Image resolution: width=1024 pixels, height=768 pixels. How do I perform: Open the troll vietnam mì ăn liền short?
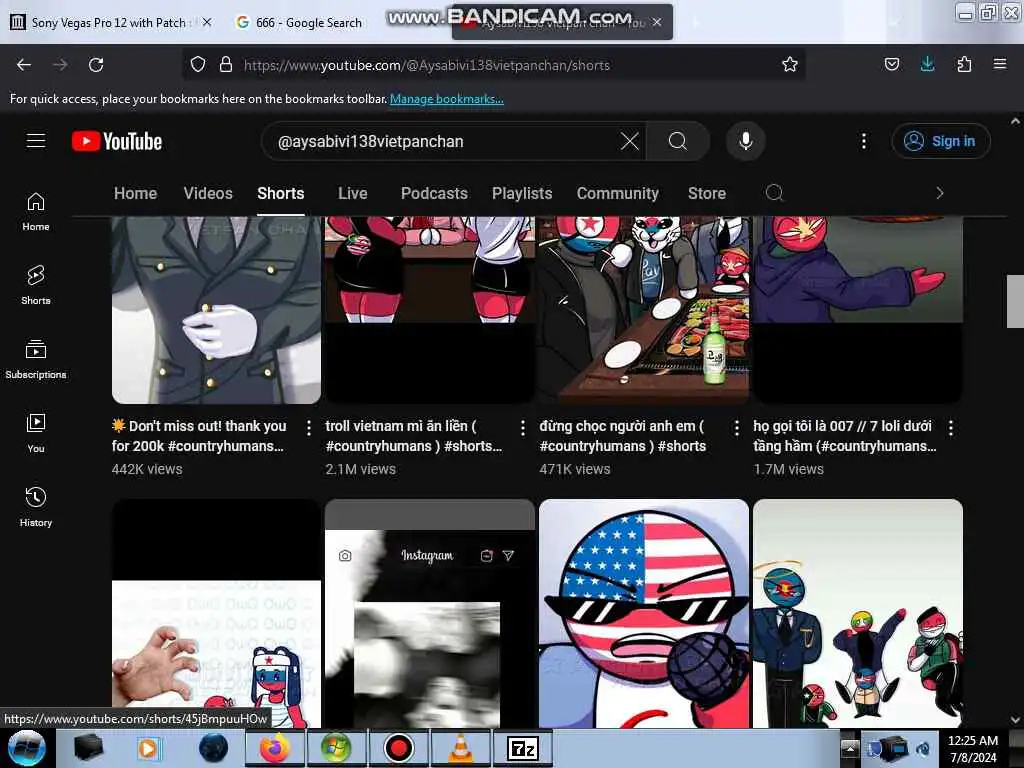(x=430, y=310)
